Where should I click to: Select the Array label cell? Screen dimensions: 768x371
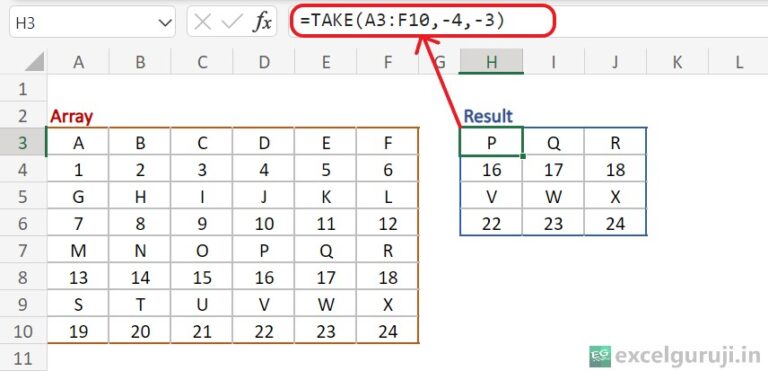[78, 116]
